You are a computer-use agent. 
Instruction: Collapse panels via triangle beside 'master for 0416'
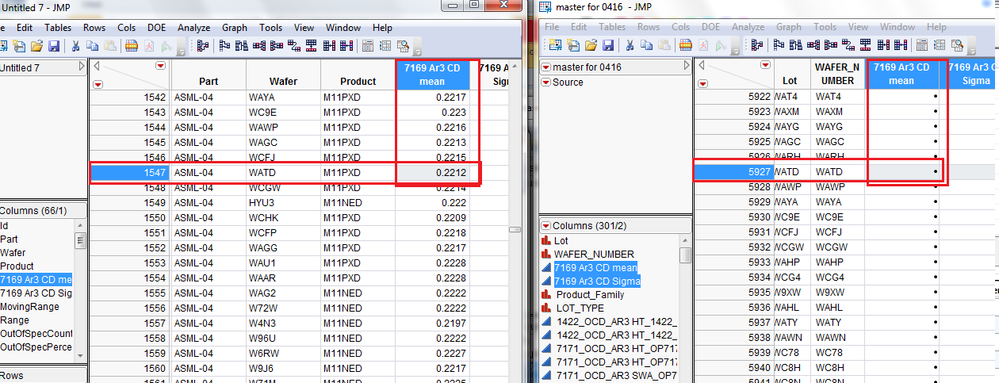[686, 66]
